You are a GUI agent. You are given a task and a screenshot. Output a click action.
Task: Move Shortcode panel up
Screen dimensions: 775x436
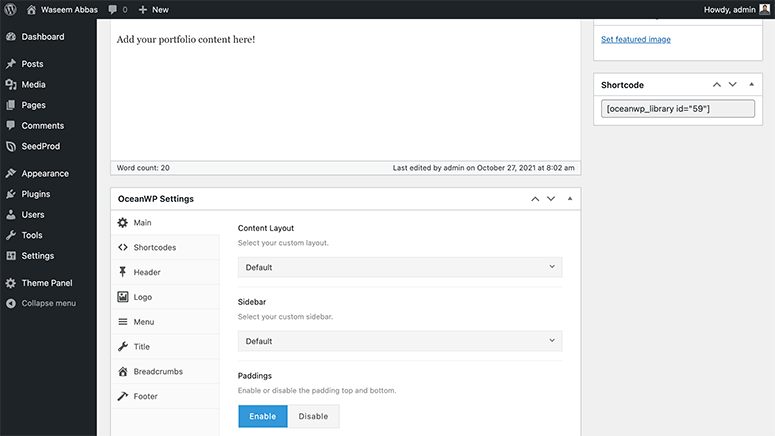pyautogui.click(x=717, y=85)
